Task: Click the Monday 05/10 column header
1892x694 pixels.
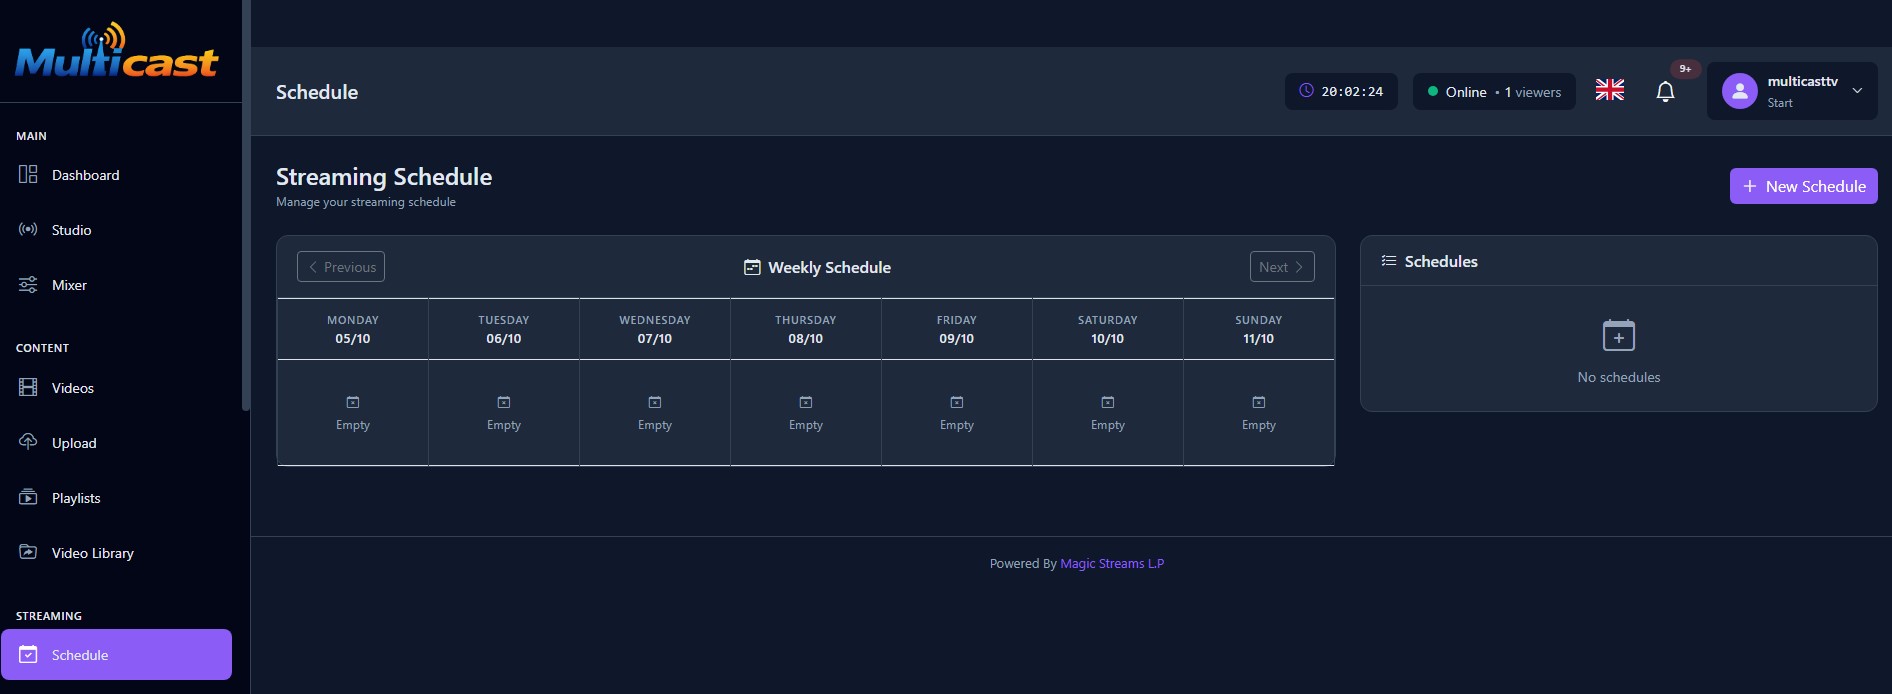Action: pos(353,329)
